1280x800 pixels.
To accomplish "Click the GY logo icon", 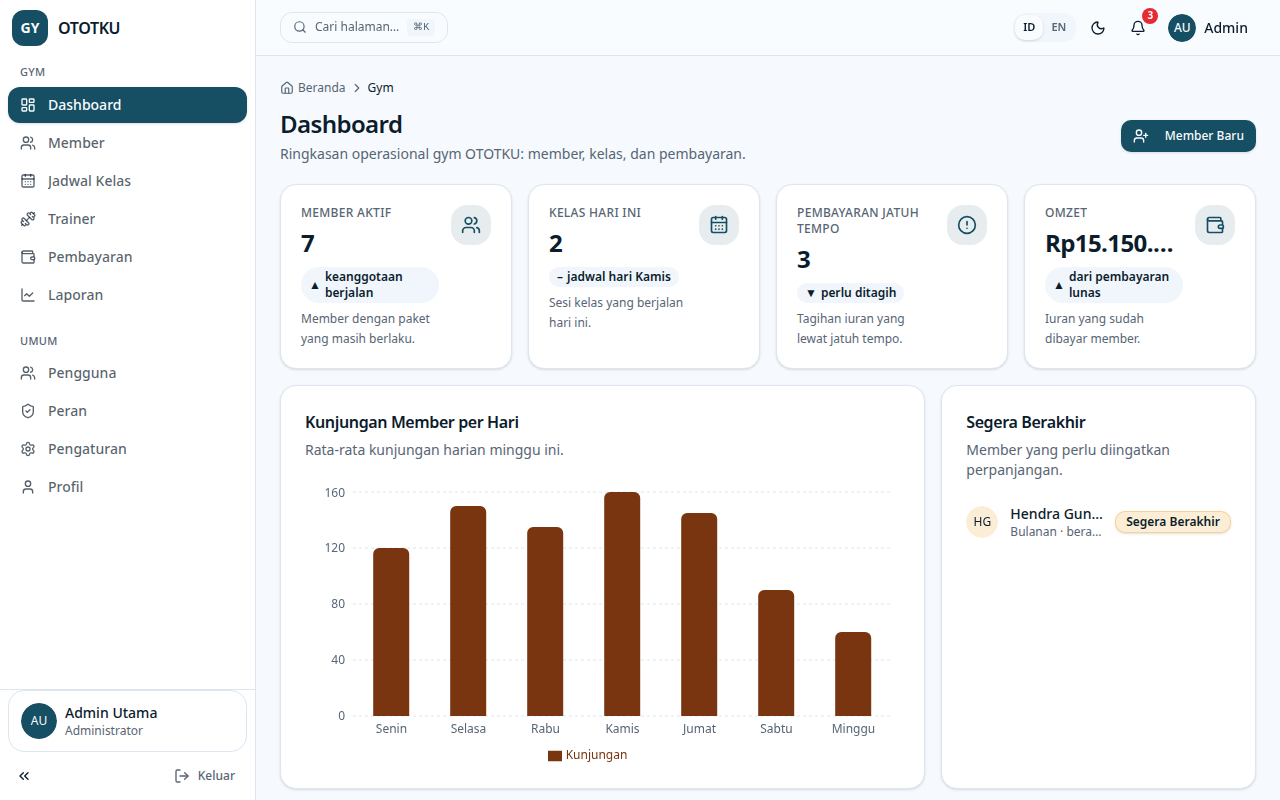I will [x=30, y=28].
